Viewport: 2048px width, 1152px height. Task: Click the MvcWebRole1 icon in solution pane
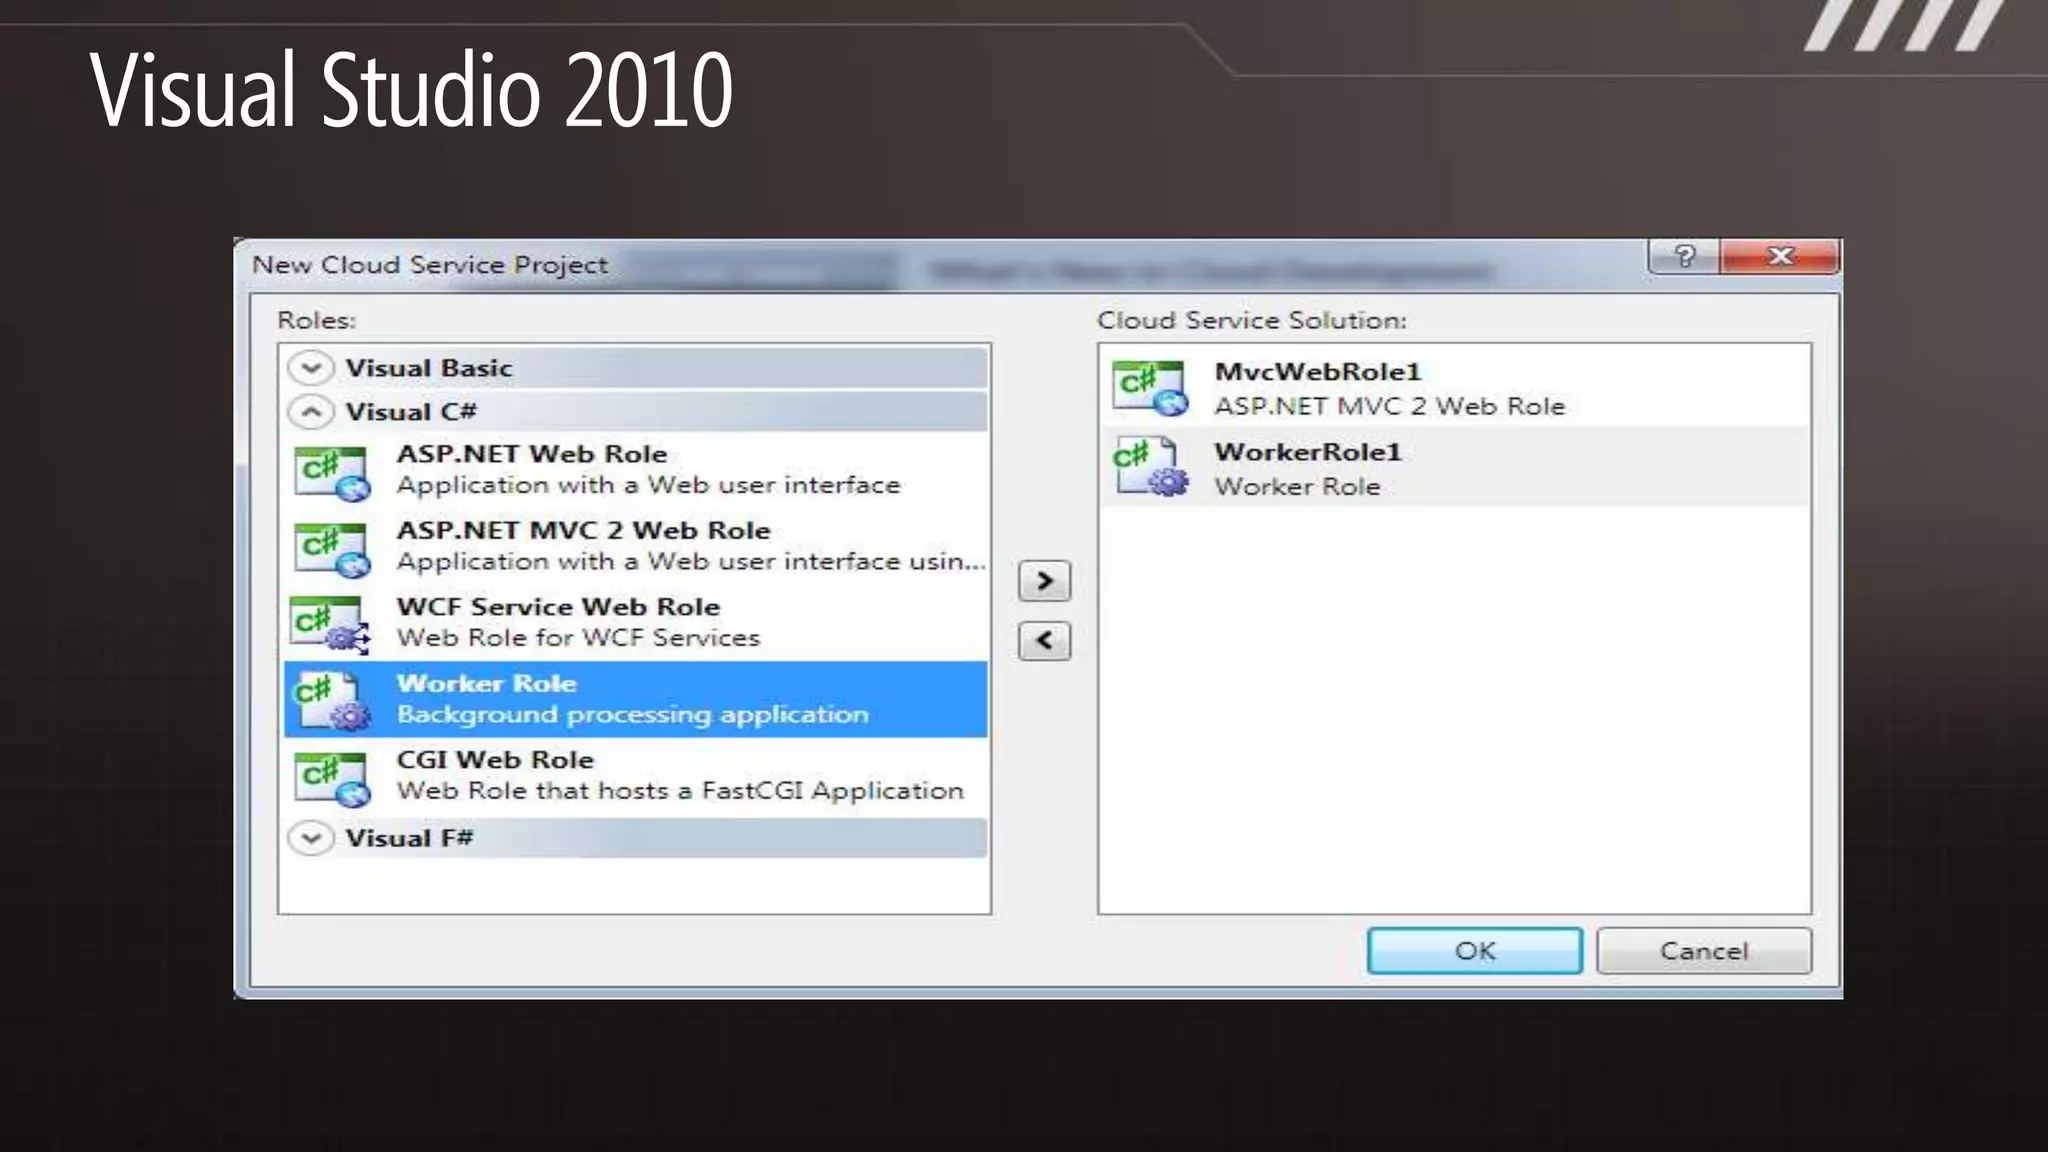click(1150, 388)
